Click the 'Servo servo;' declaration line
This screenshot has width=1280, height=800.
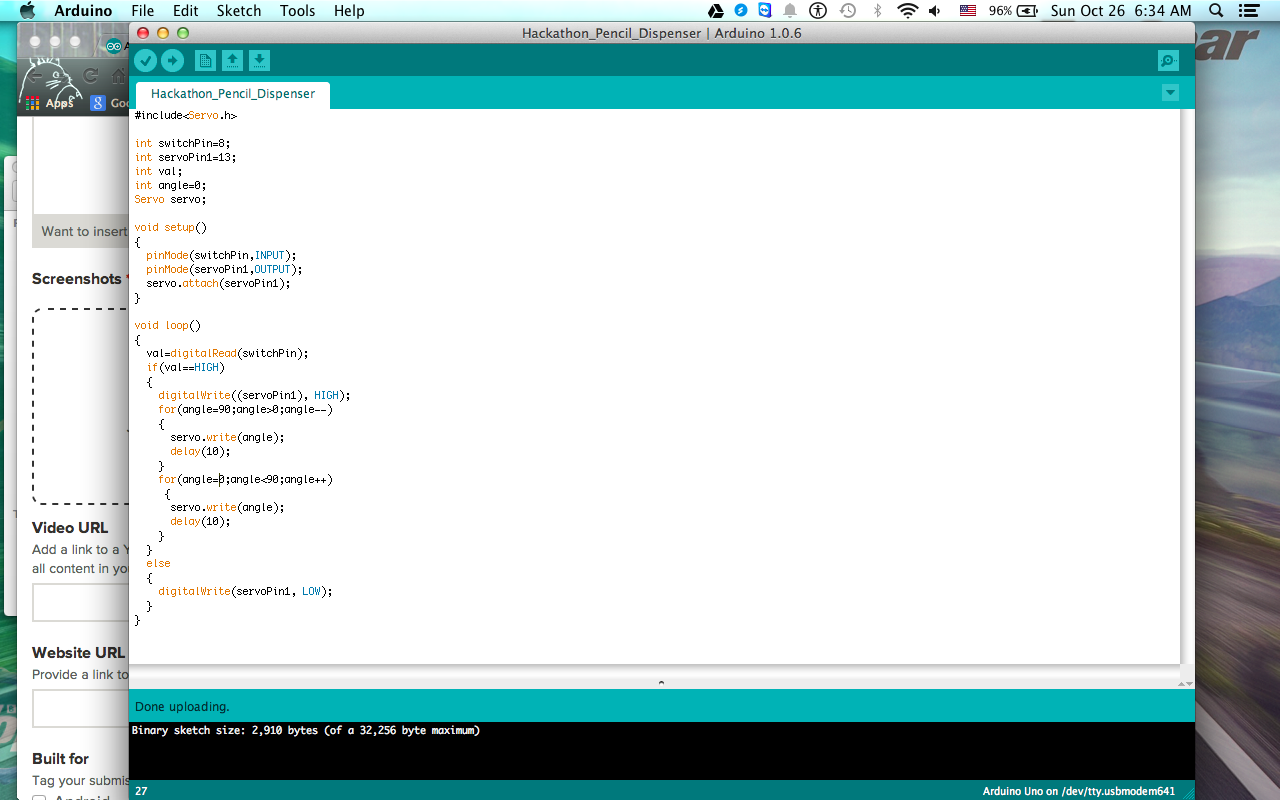point(171,200)
